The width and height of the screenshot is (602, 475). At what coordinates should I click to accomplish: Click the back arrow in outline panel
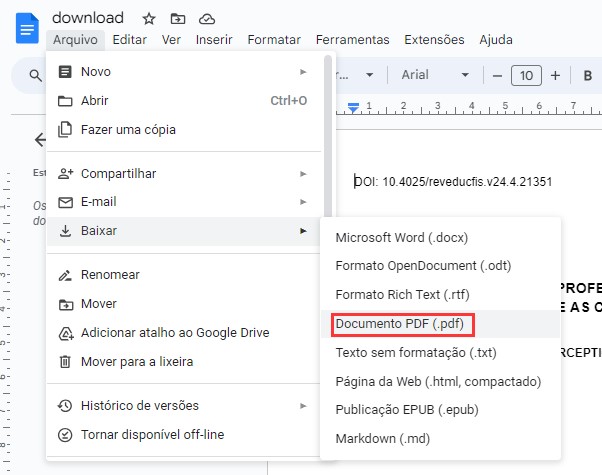pos(40,140)
